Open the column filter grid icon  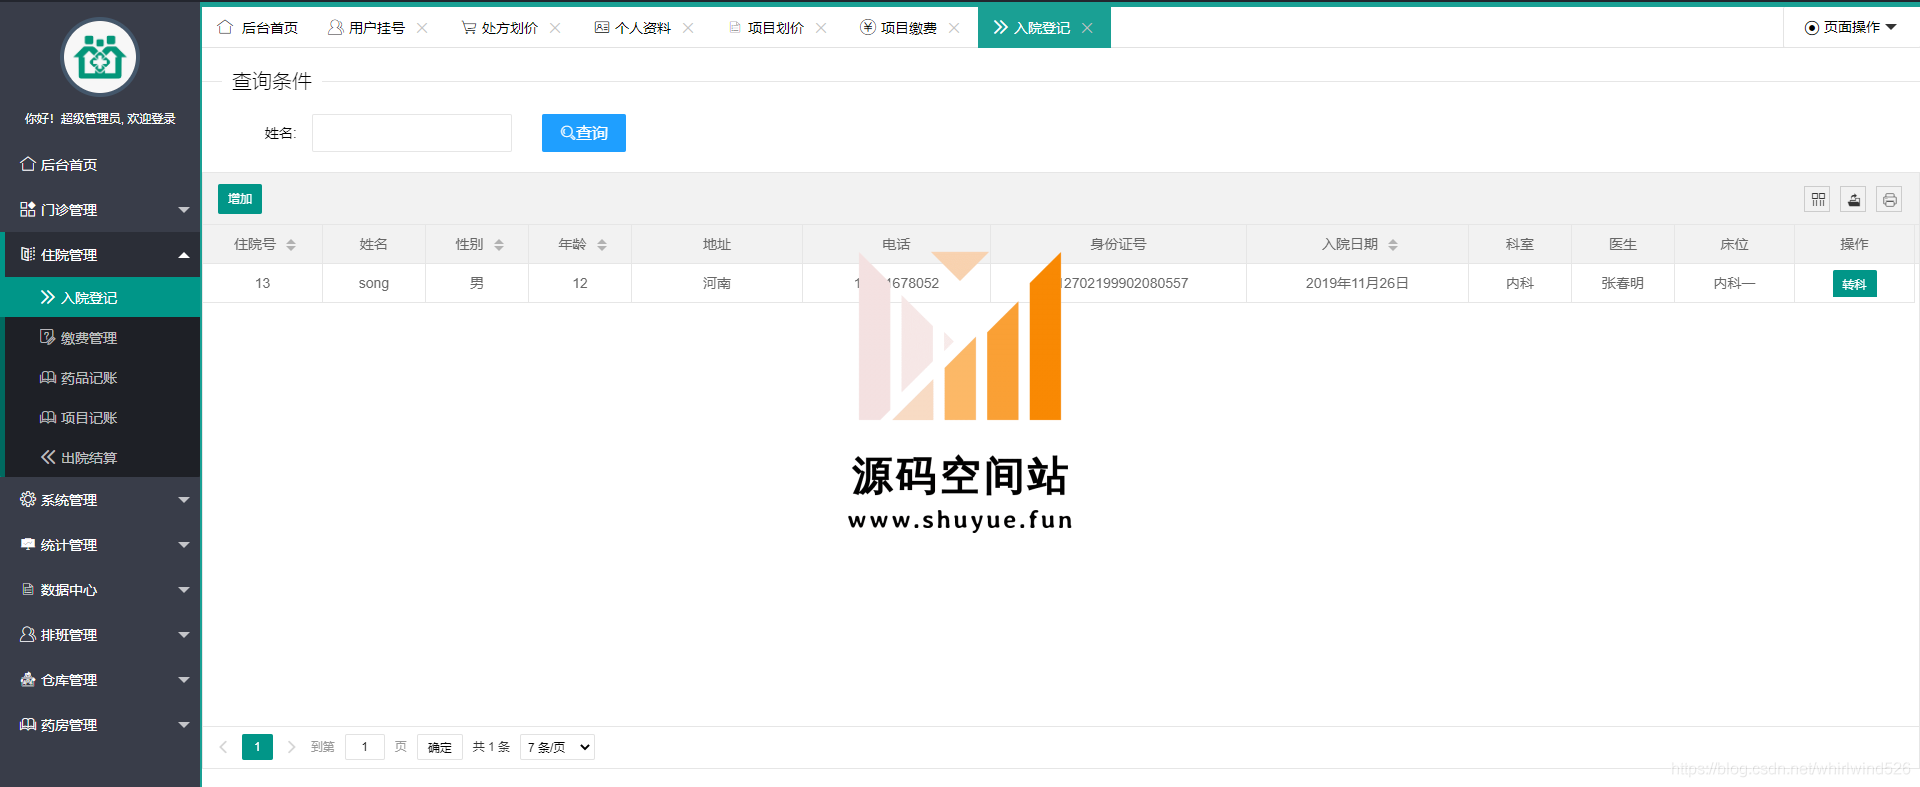(1818, 200)
